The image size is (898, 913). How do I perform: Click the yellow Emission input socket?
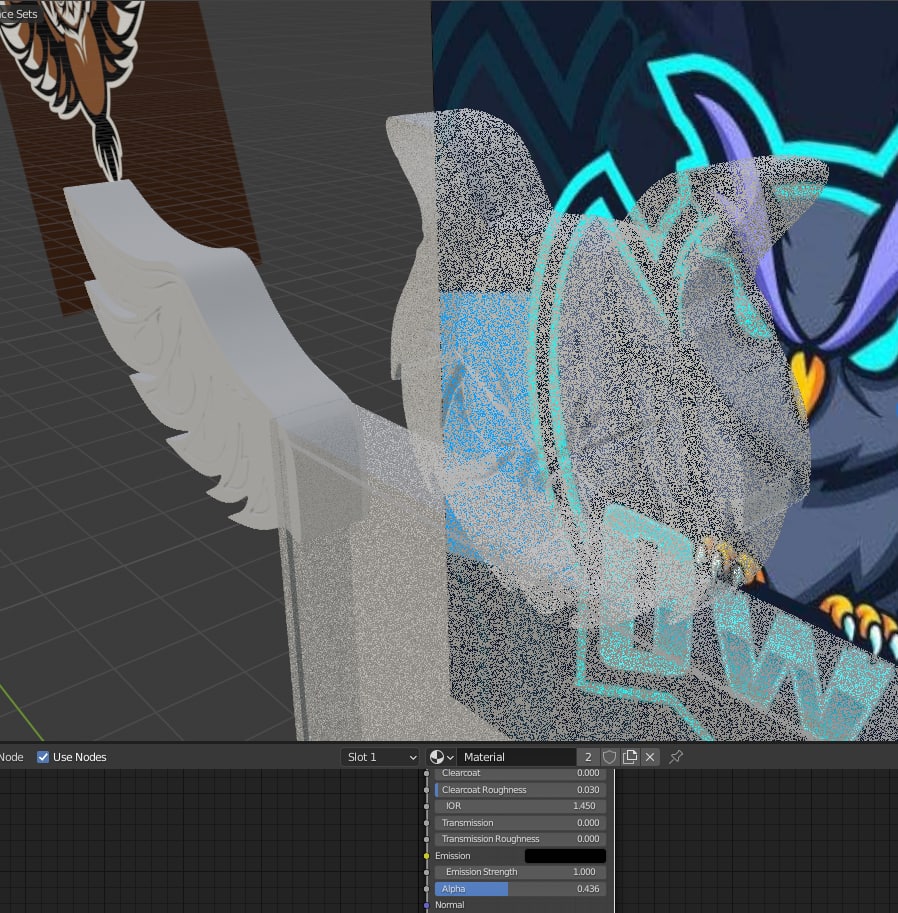coord(426,856)
